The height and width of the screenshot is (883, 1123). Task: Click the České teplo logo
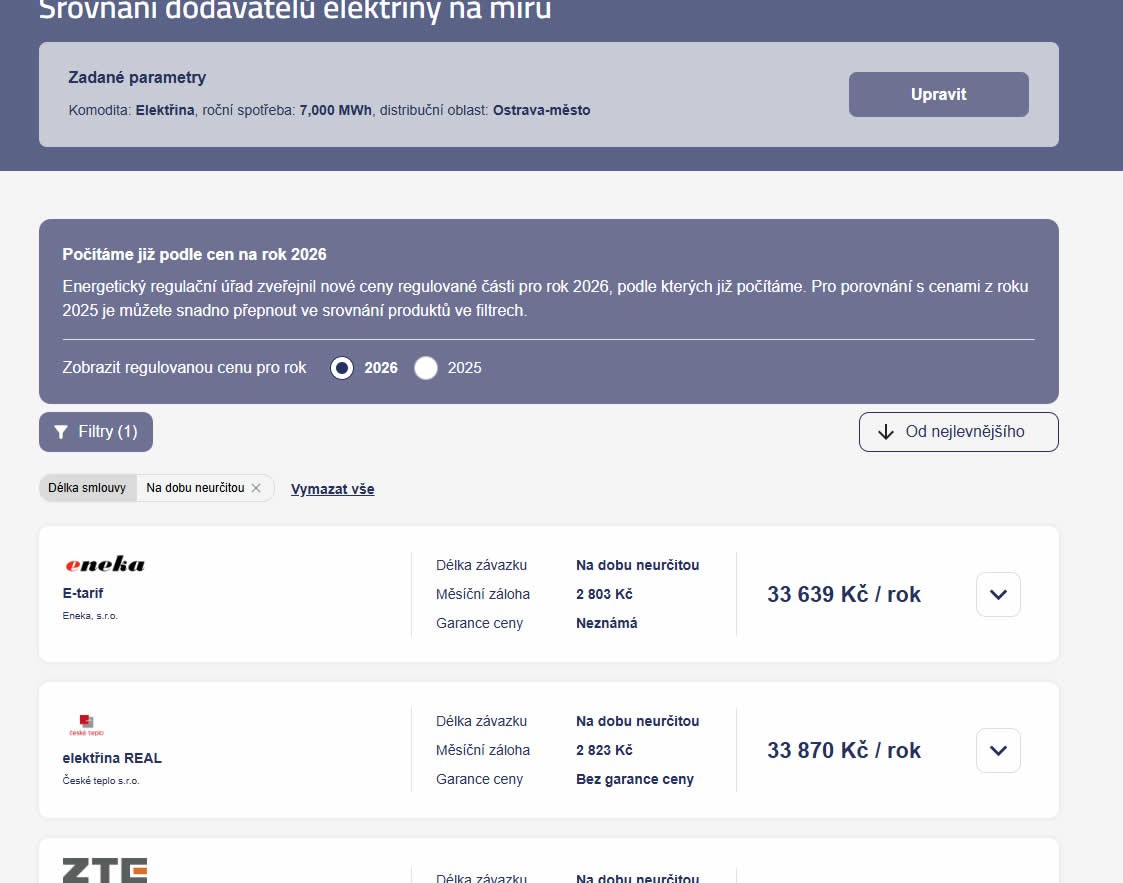(x=85, y=724)
